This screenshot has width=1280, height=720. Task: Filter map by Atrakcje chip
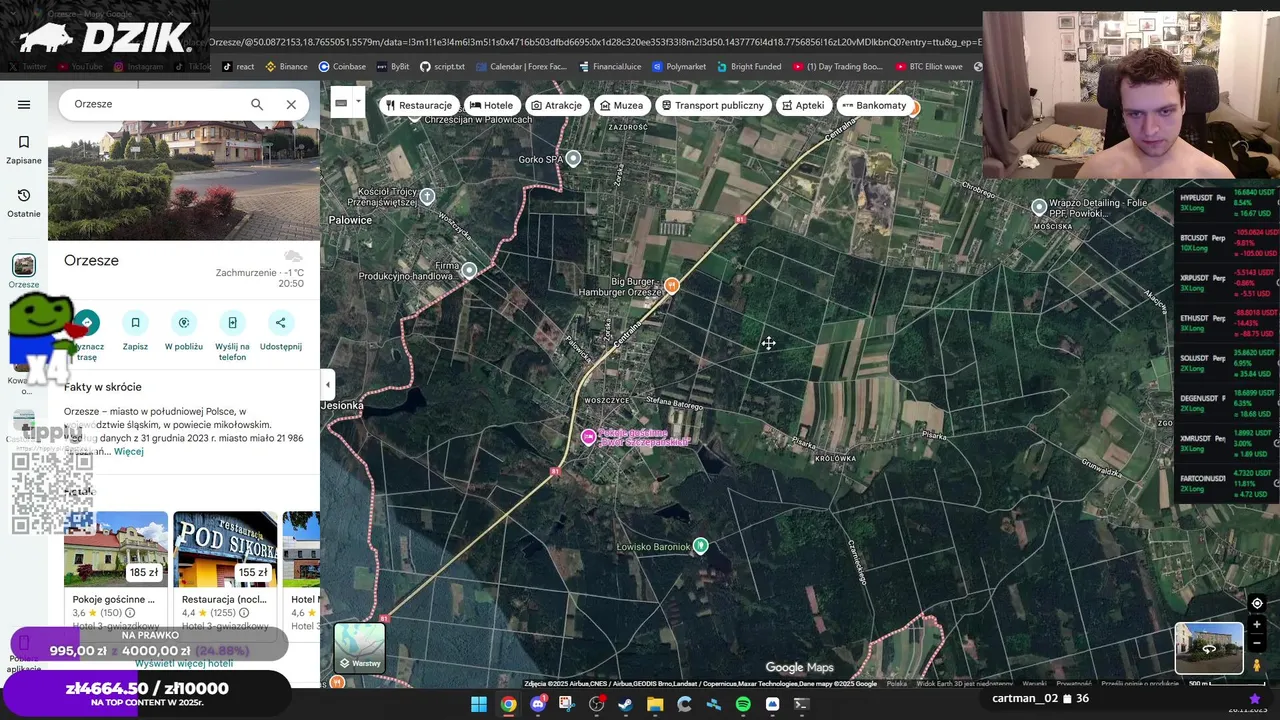pyautogui.click(x=557, y=105)
